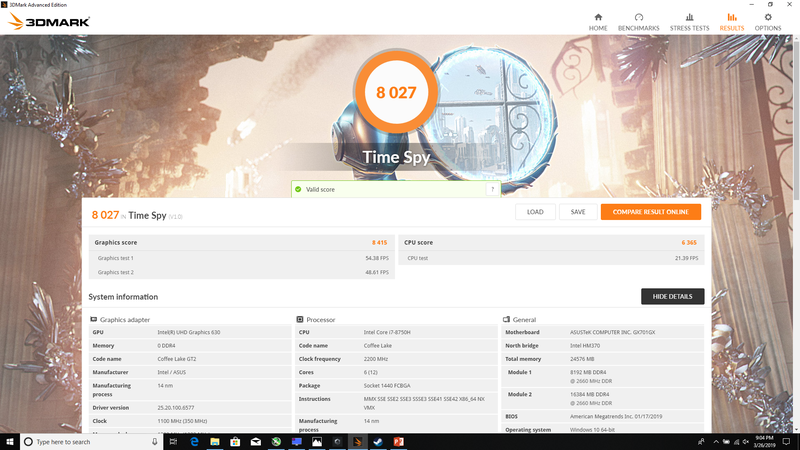
Task: Collapse system info with Hide Details
Action: point(672,297)
